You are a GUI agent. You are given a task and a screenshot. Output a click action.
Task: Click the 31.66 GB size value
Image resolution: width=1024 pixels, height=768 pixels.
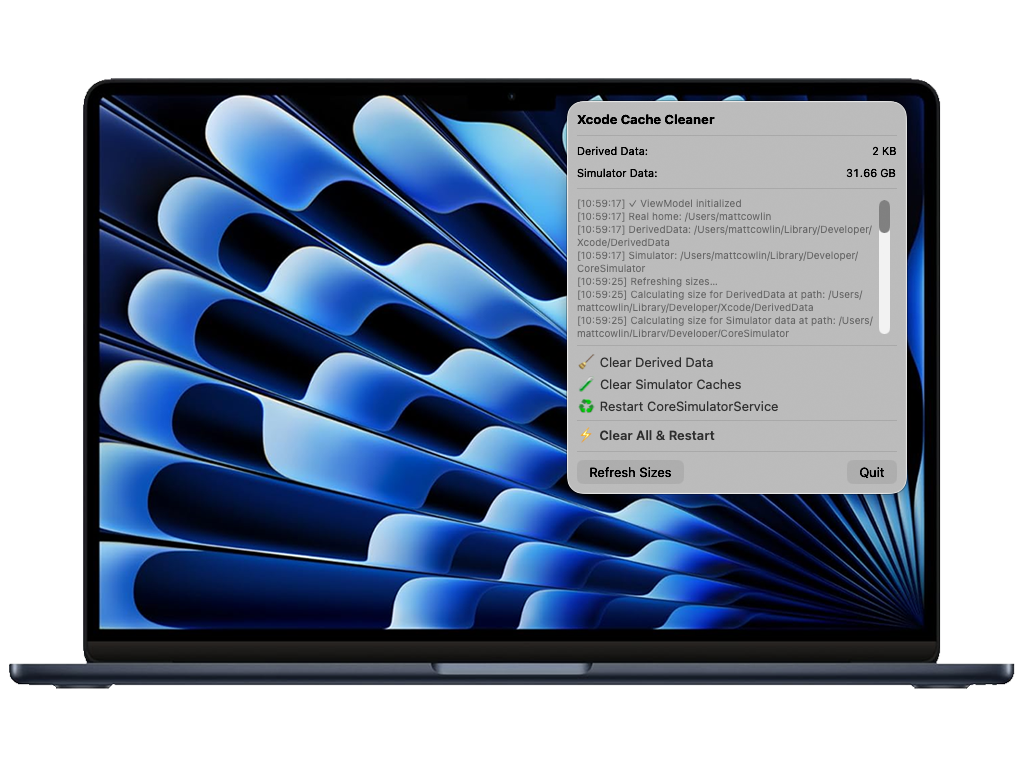[x=871, y=173]
